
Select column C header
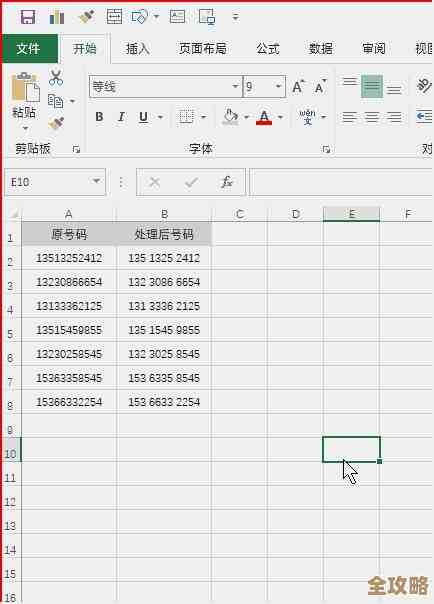coord(240,214)
